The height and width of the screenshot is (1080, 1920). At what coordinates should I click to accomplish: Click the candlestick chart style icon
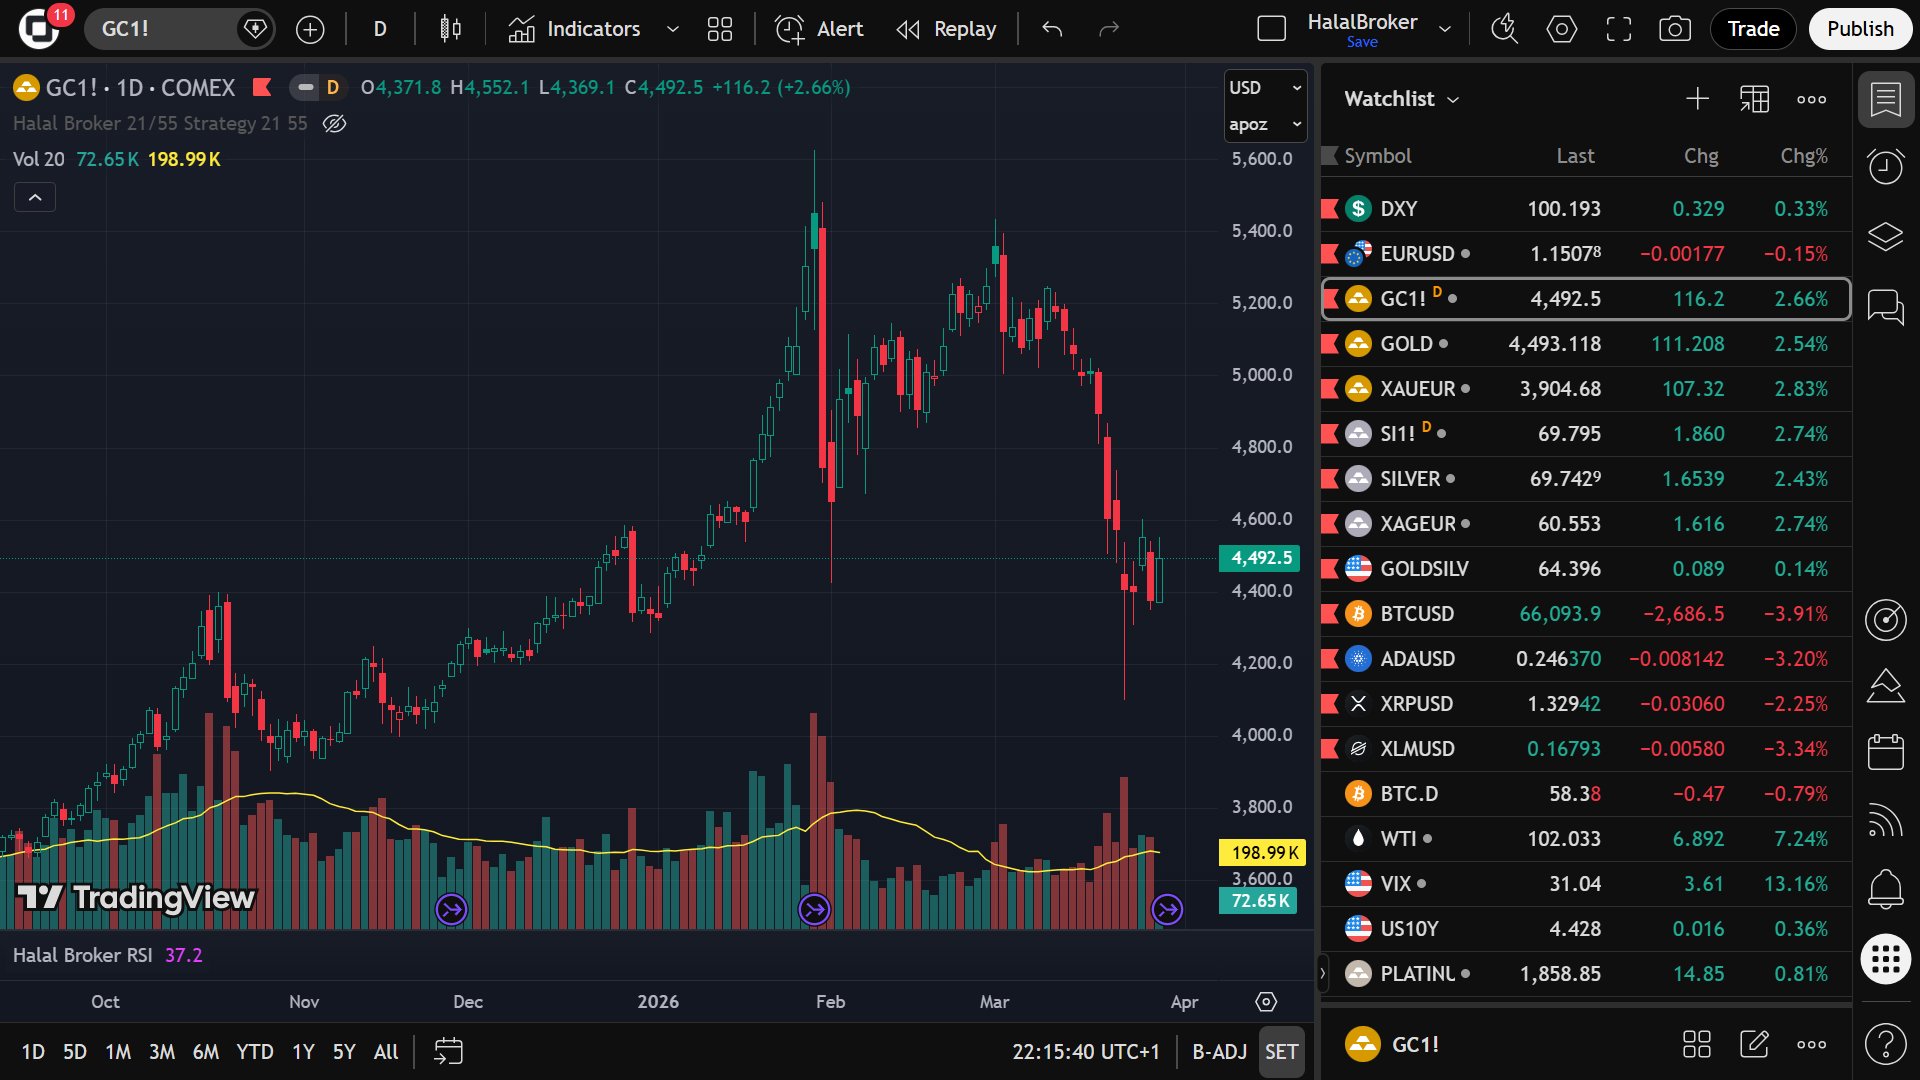(450, 29)
